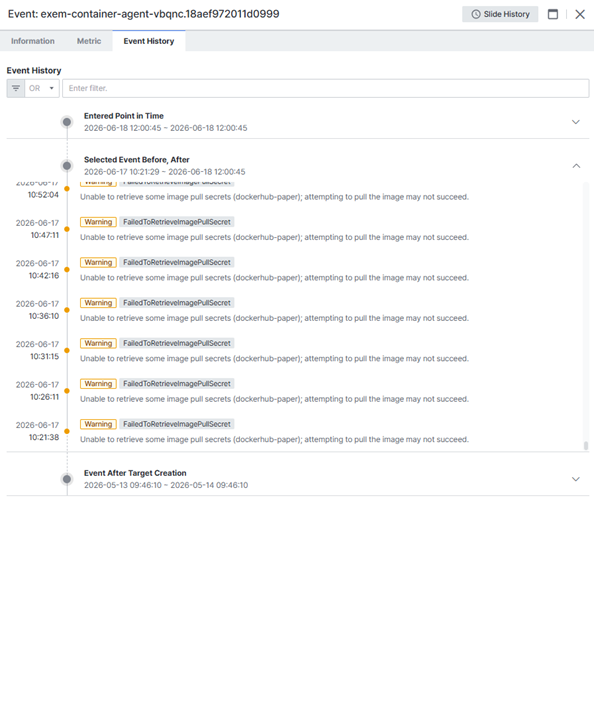The height and width of the screenshot is (713, 594).
Task: Maximize the event panel window icon
Action: coord(553,14)
